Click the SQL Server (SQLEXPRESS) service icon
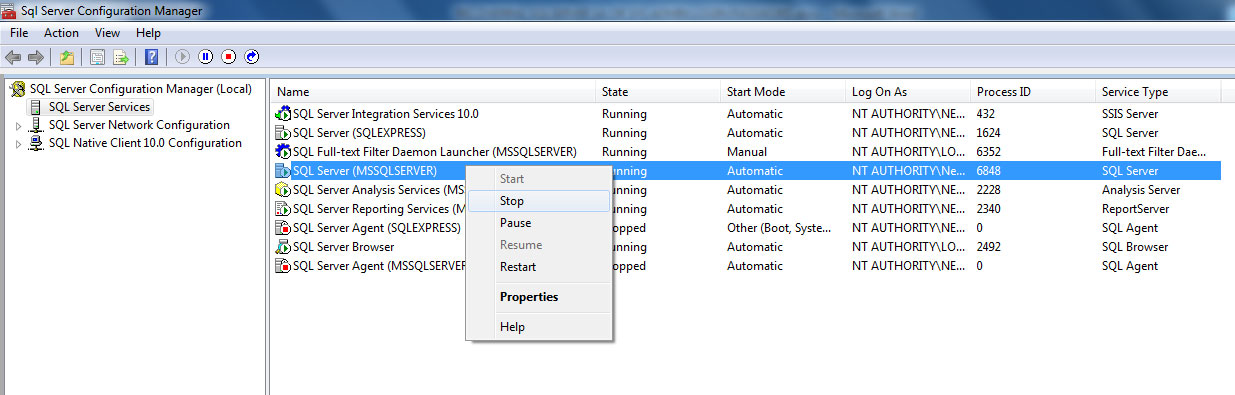Screen dimensions: 1235x395 click(x=283, y=133)
